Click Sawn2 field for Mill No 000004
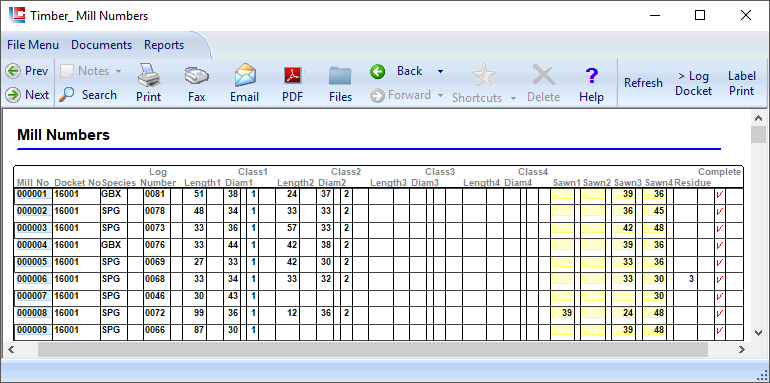Screen dimensions: 770x383 594,246
